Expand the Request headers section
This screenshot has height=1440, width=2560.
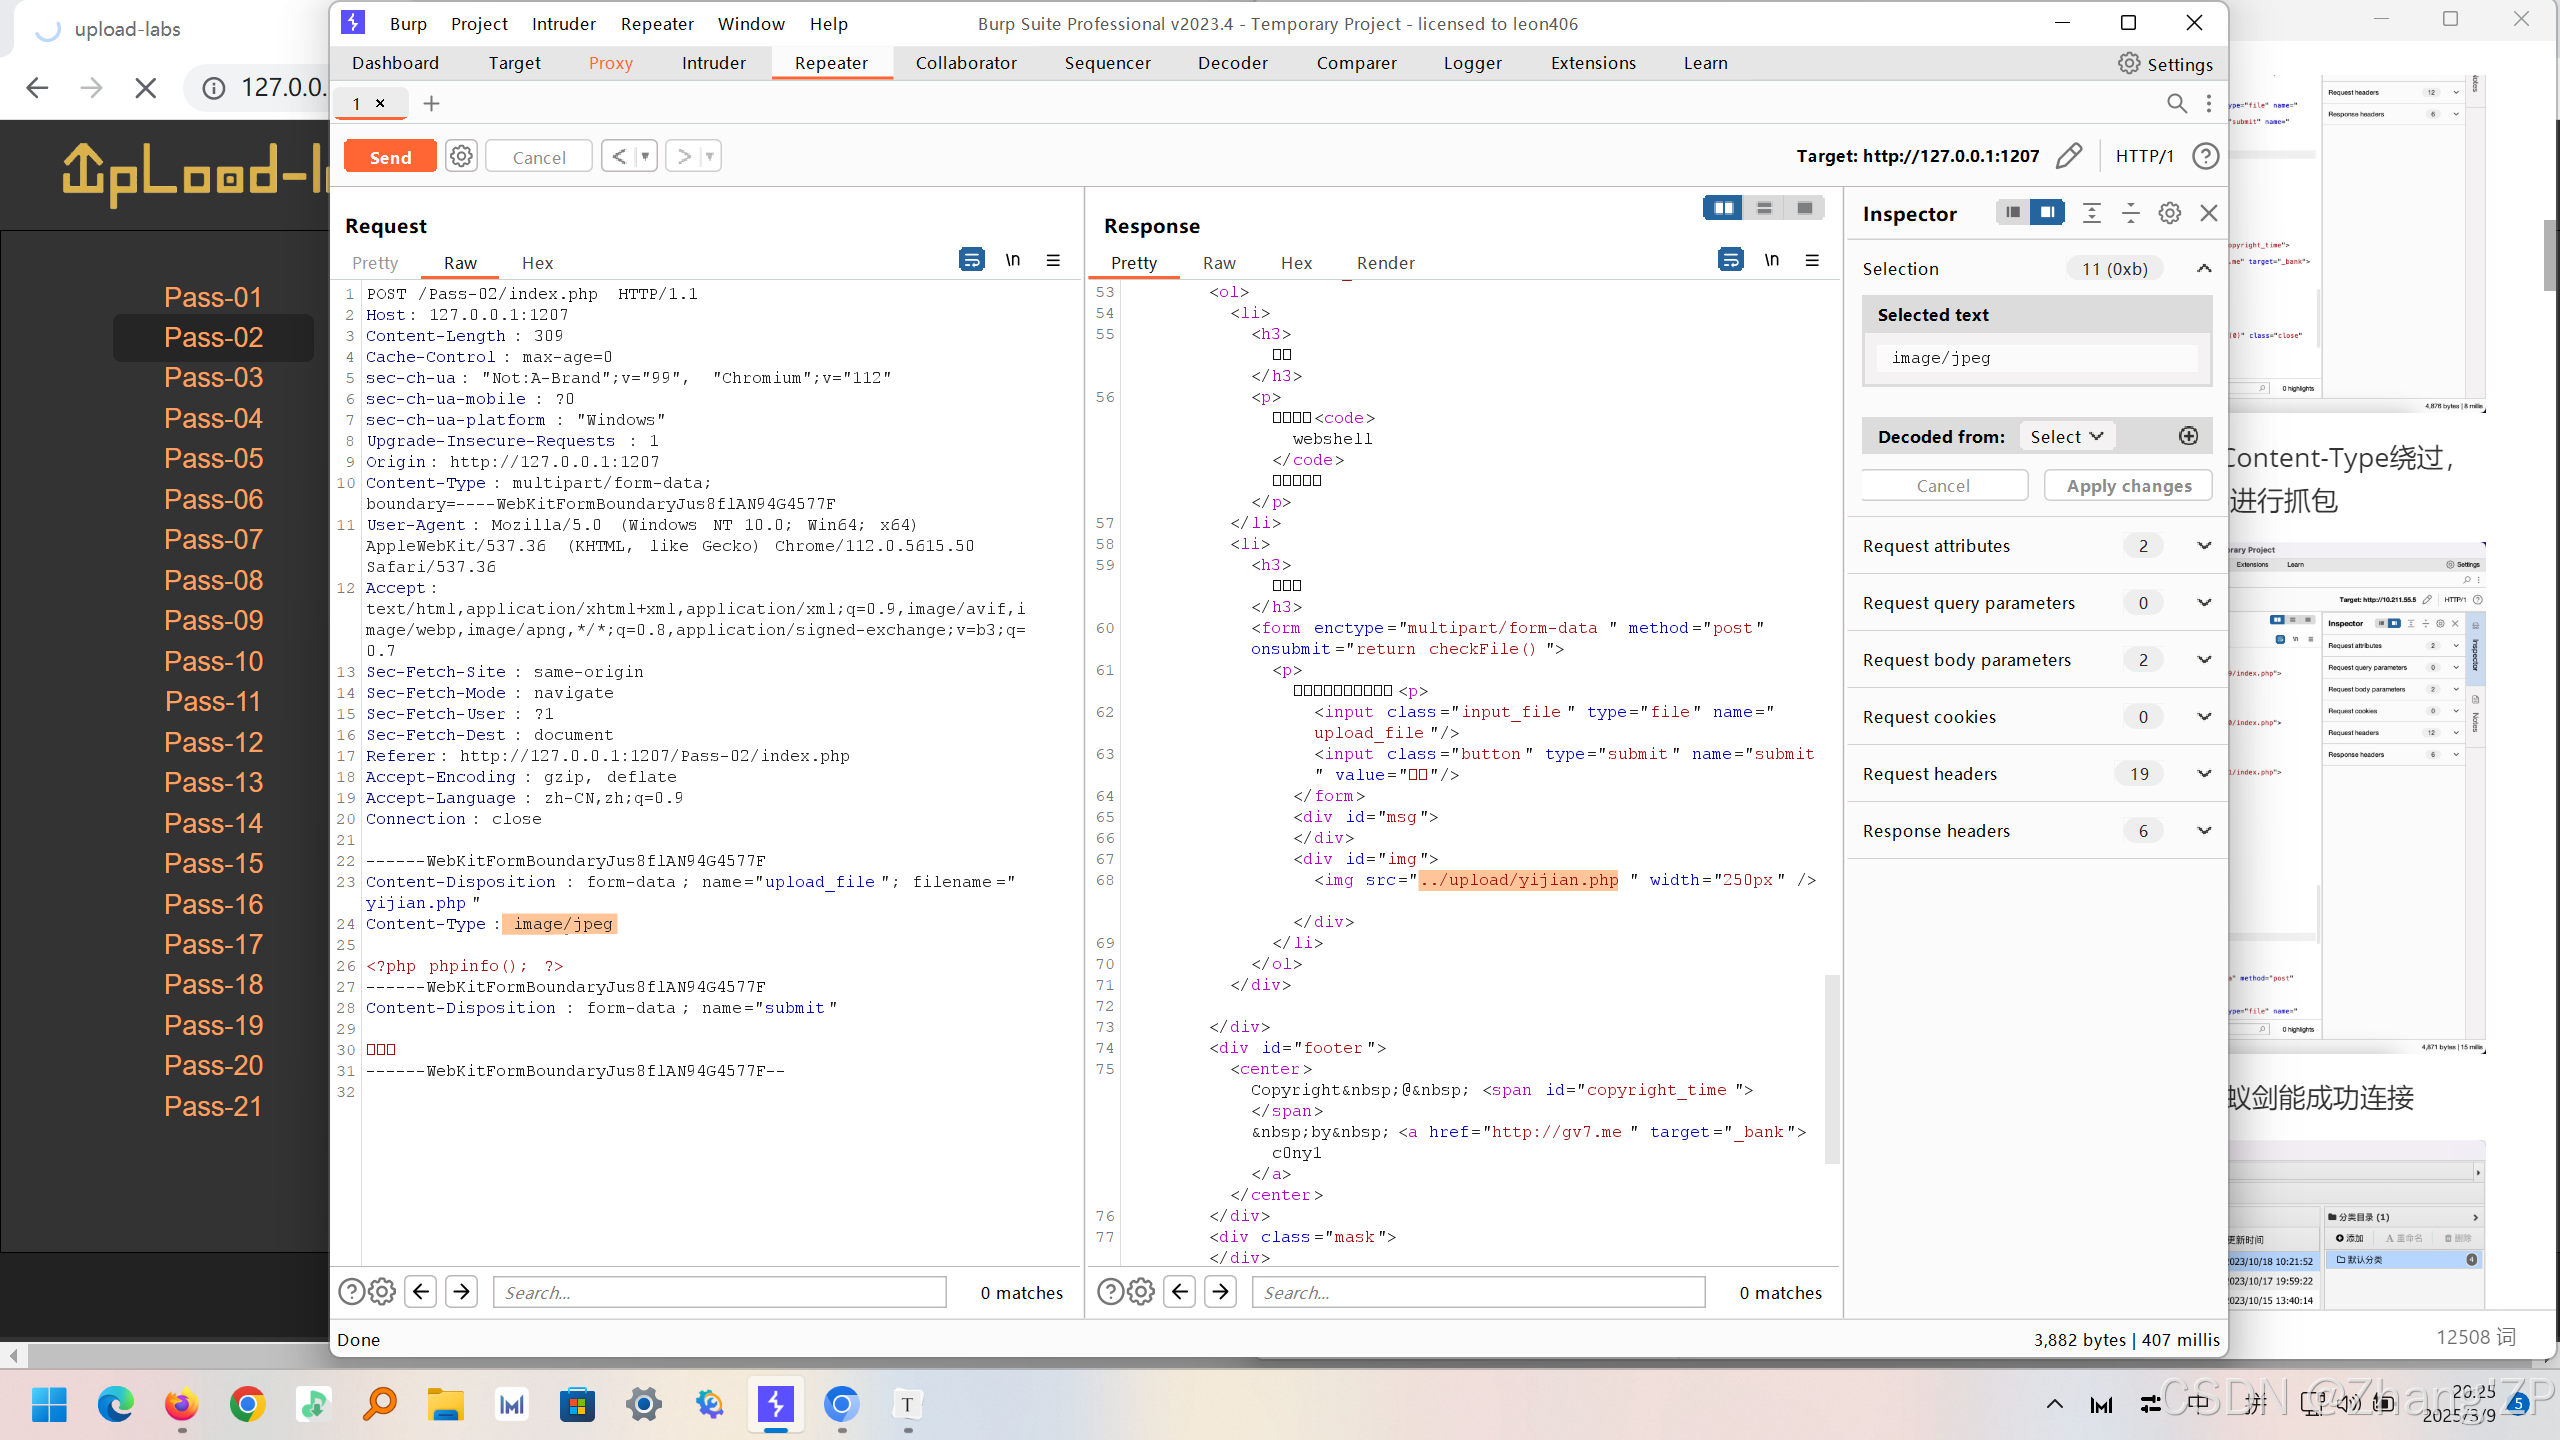[2203, 773]
